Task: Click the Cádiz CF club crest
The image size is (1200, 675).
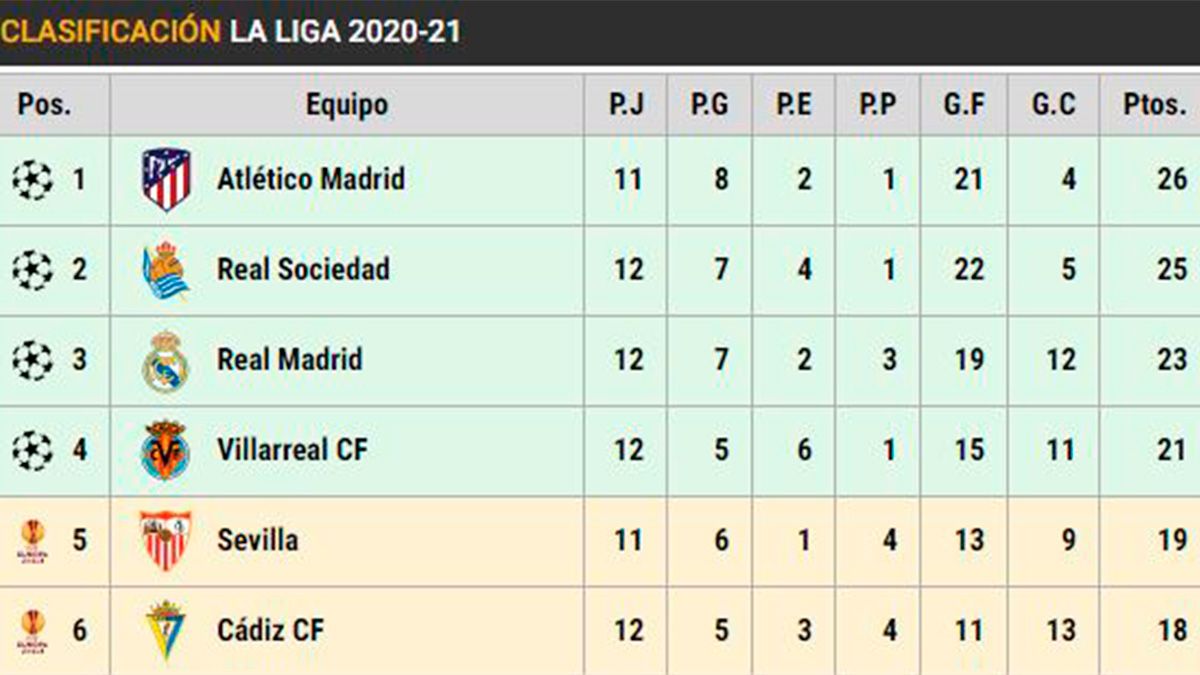Action: 166,630
